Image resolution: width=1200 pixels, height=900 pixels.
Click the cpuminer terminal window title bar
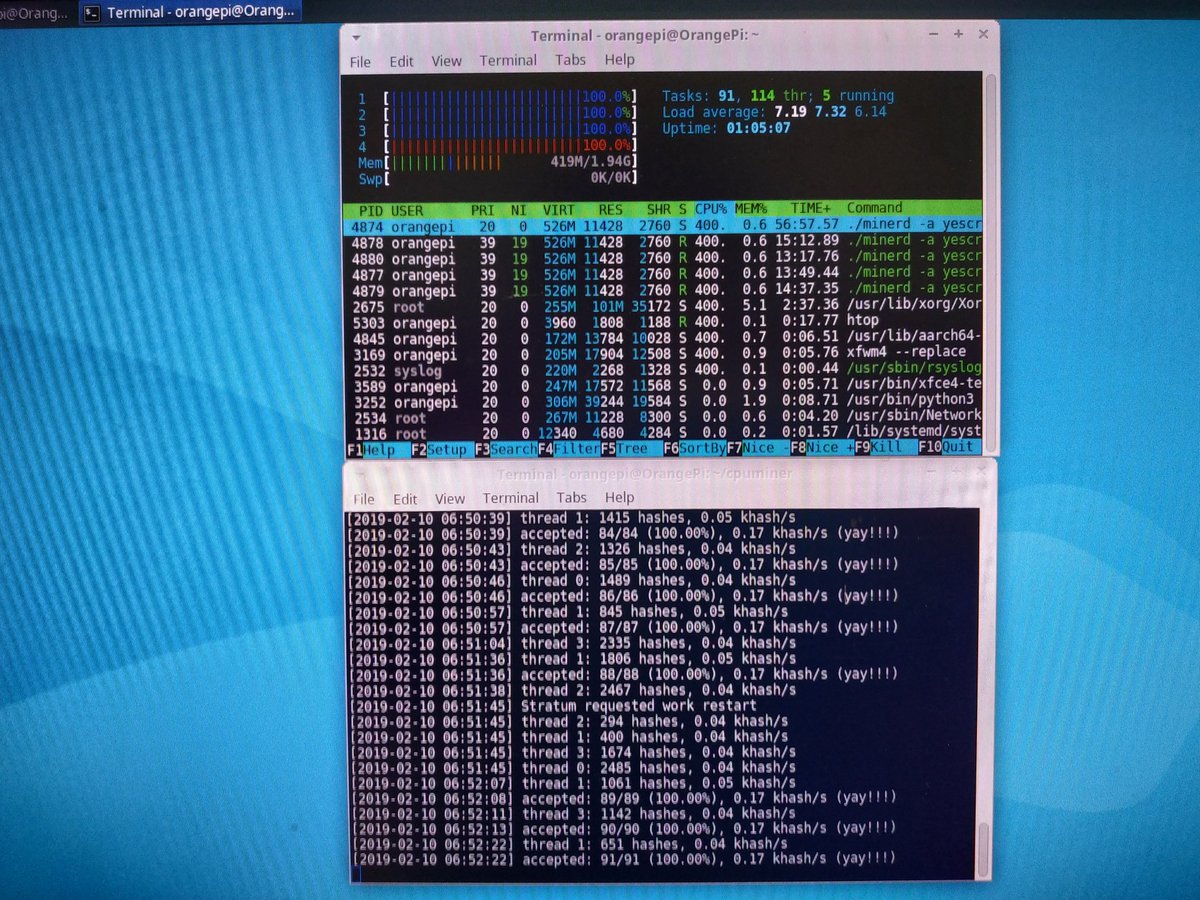670,473
